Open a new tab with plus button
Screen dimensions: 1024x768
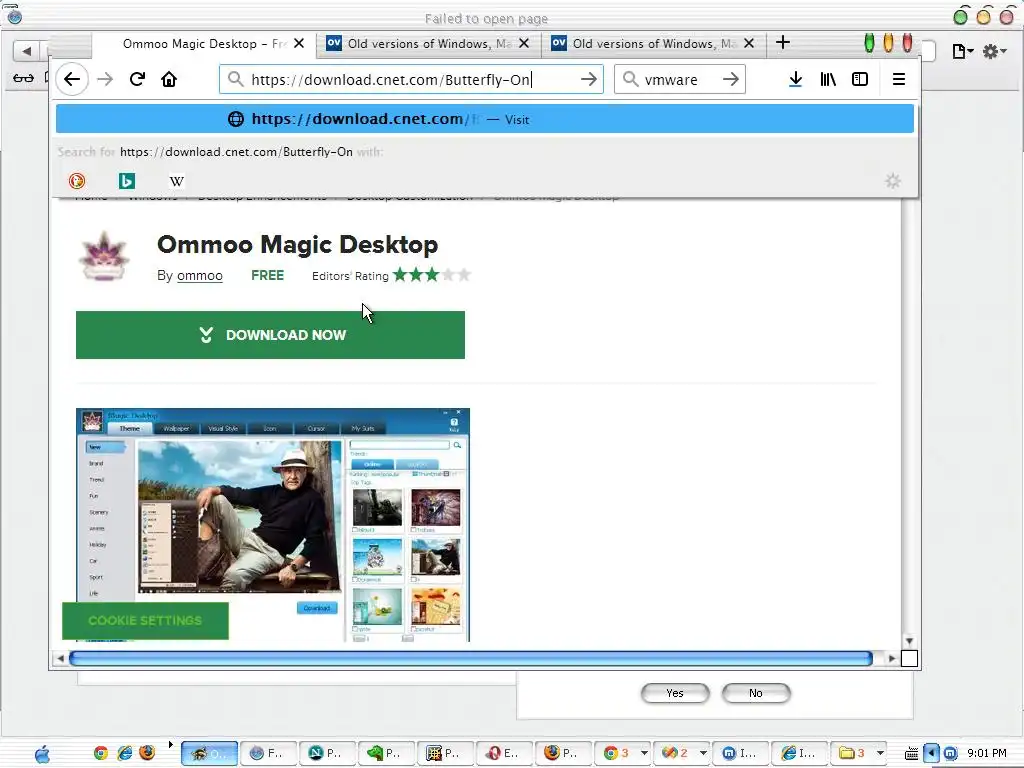pyautogui.click(x=782, y=43)
